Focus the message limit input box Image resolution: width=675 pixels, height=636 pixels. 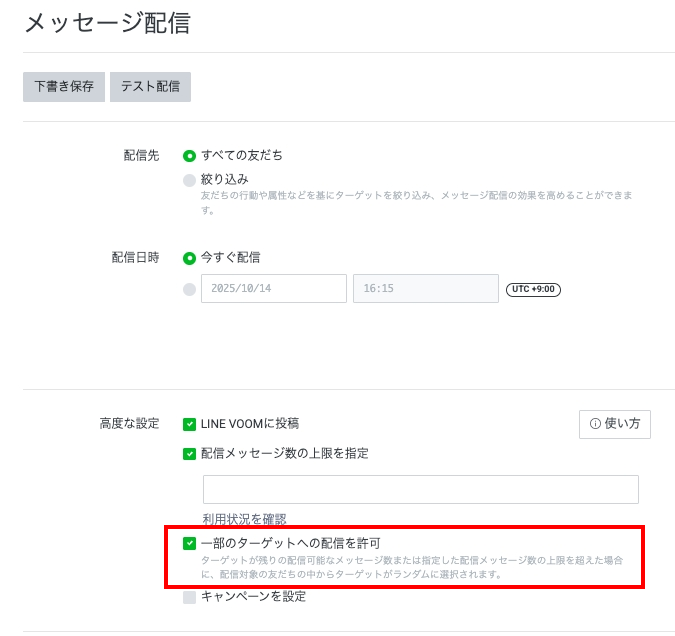click(x=420, y=489)
